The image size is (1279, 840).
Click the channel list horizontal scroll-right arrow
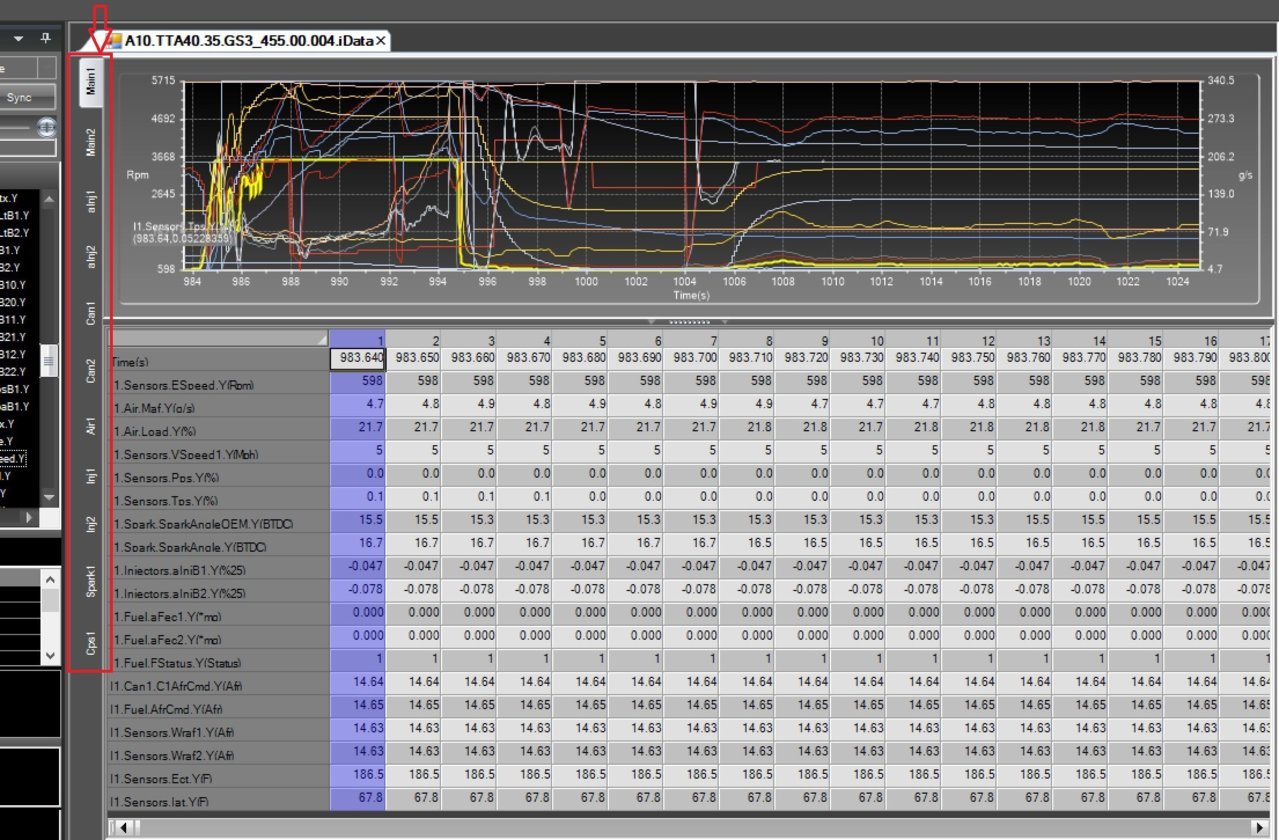point(28,517)
